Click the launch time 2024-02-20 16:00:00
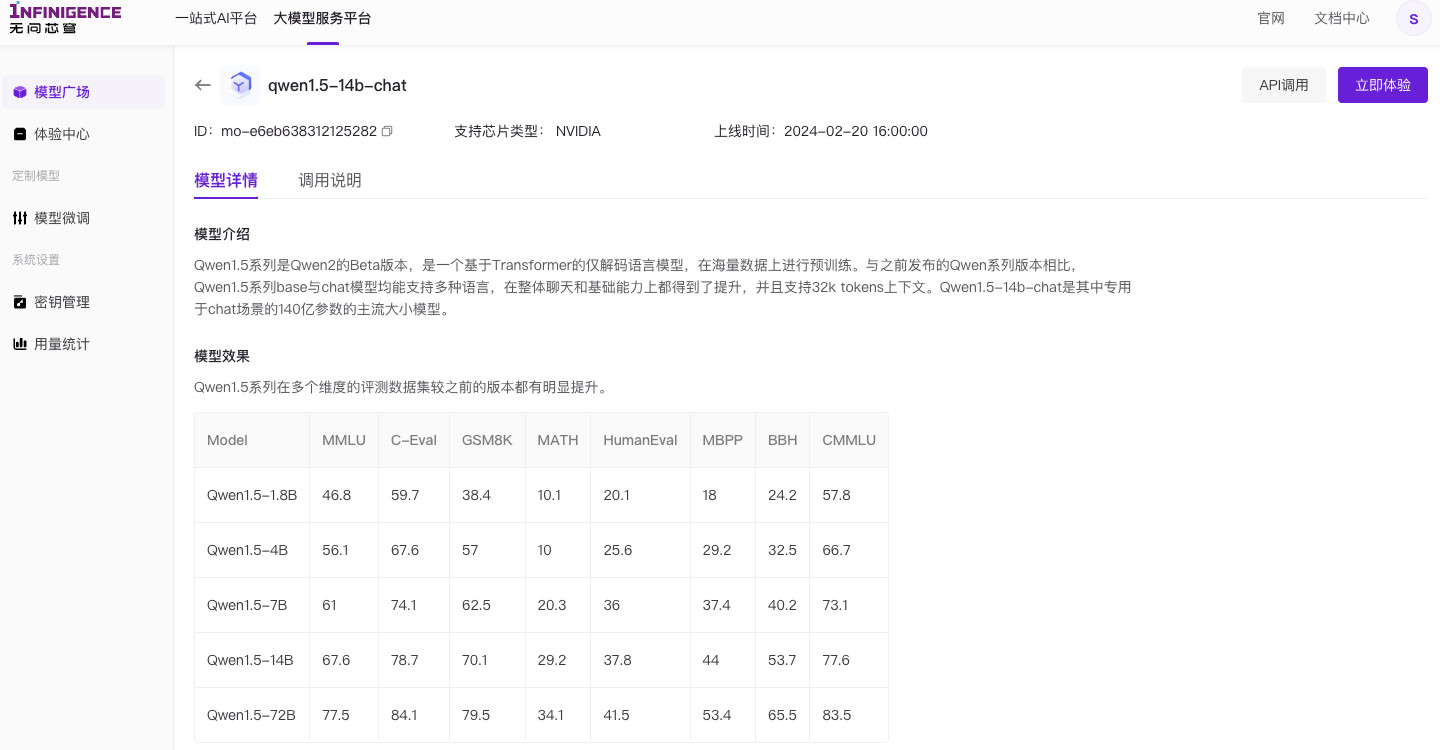1440x750 pixels. tap(856, 131)
